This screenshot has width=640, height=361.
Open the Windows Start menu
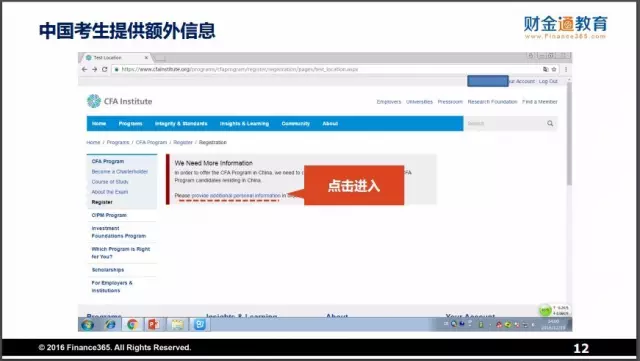pyautogui.click(x=88, y=325)
